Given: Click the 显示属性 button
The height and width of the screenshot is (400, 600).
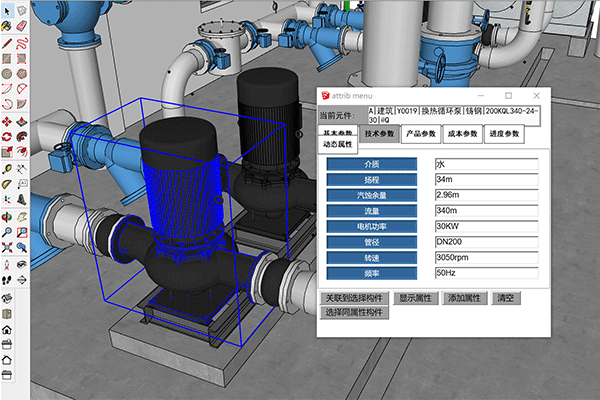Looking at the screenshot, I should [x=415, y=298].
